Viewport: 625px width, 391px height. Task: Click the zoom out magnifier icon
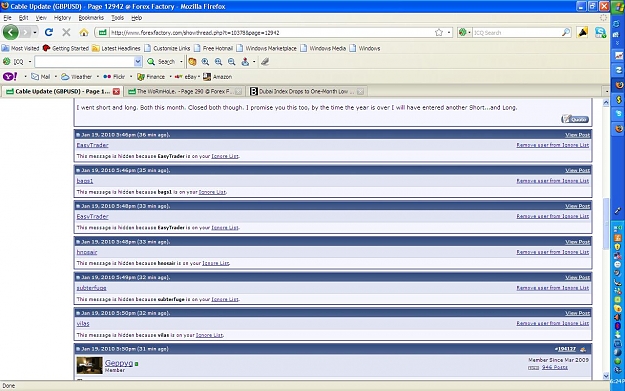[x=232, y=61]
